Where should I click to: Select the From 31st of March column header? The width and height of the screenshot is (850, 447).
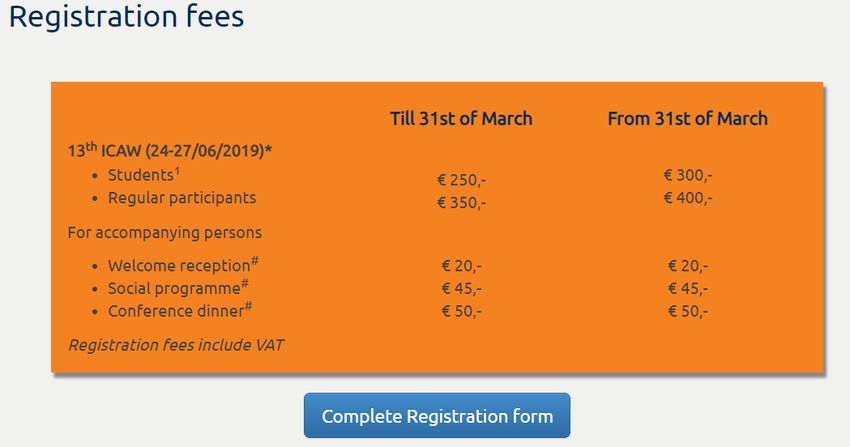click(687, 119)
